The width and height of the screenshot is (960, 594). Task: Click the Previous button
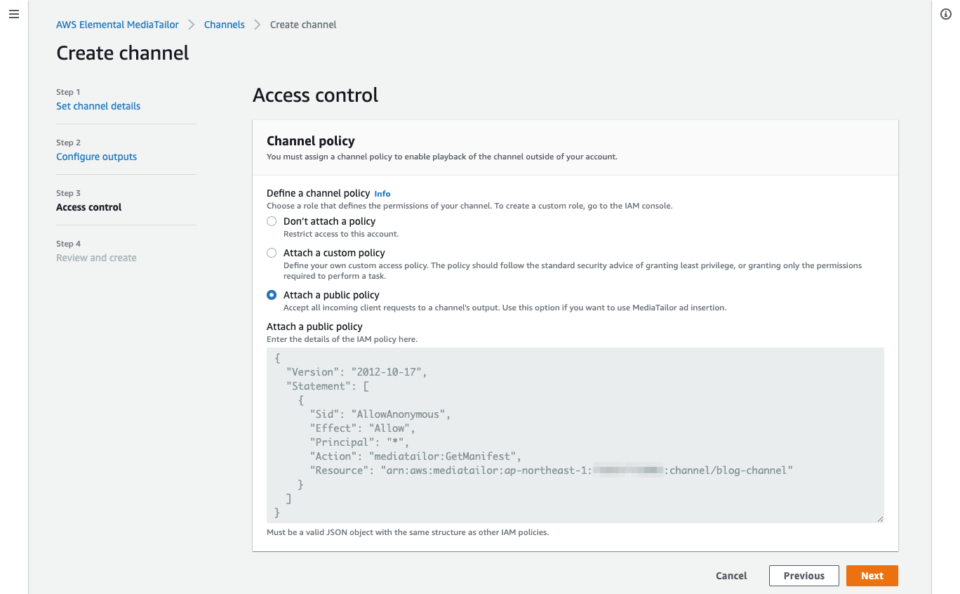[804, 575]
